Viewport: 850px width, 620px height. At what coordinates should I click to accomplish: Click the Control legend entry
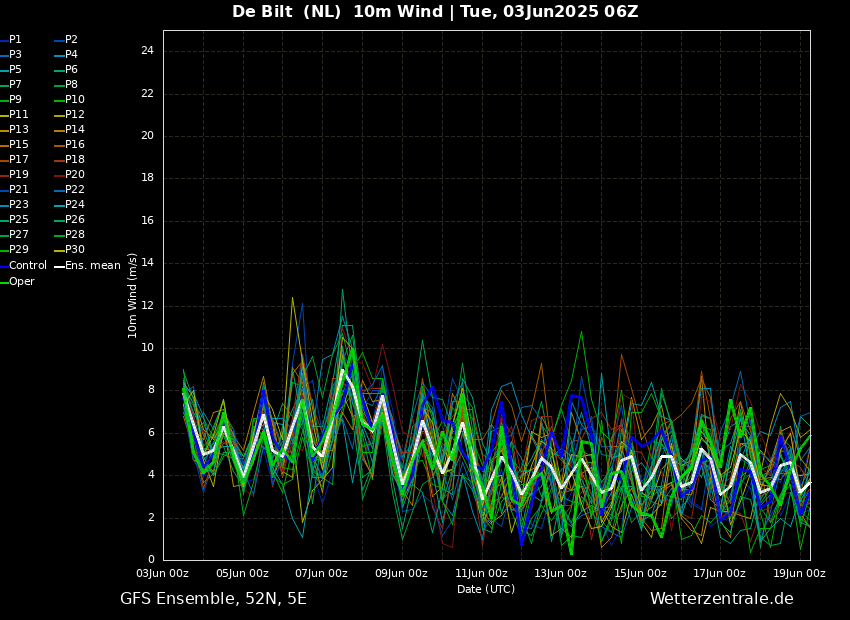coord(27,266)
